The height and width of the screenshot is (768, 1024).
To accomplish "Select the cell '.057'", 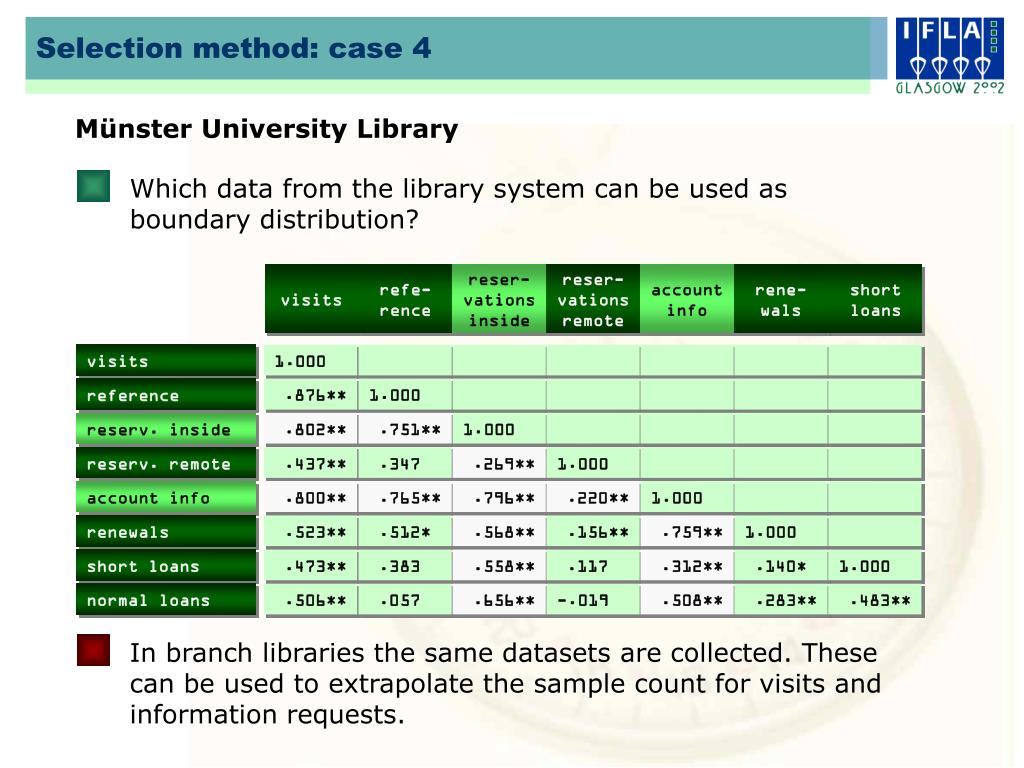I will (405, 600).
